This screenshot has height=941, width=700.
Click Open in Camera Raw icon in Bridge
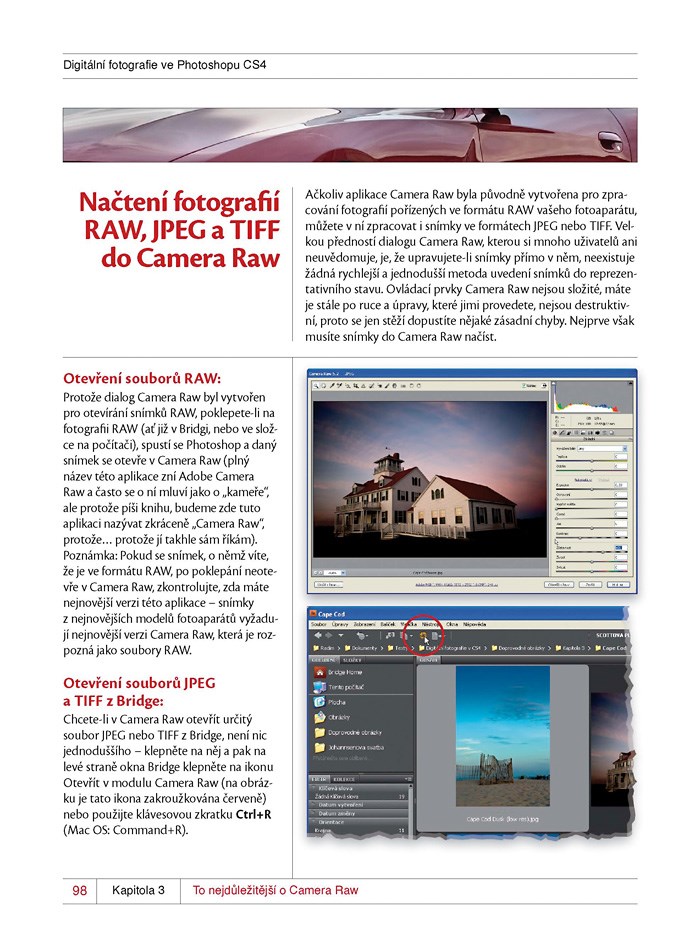(423, 636)
